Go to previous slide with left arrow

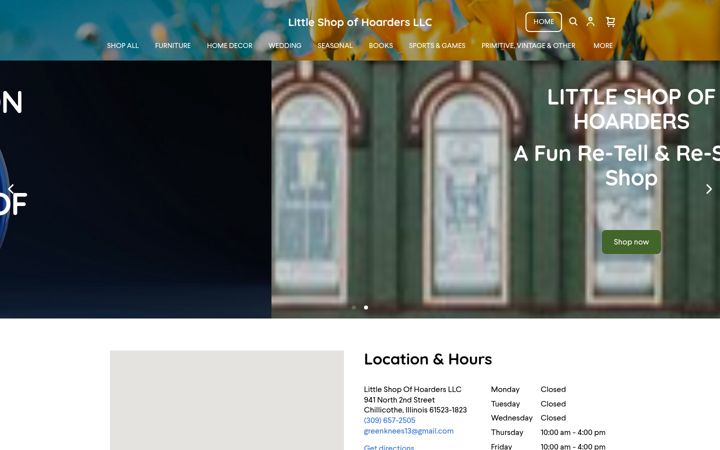pyautogui.click(x=11, y=189)
